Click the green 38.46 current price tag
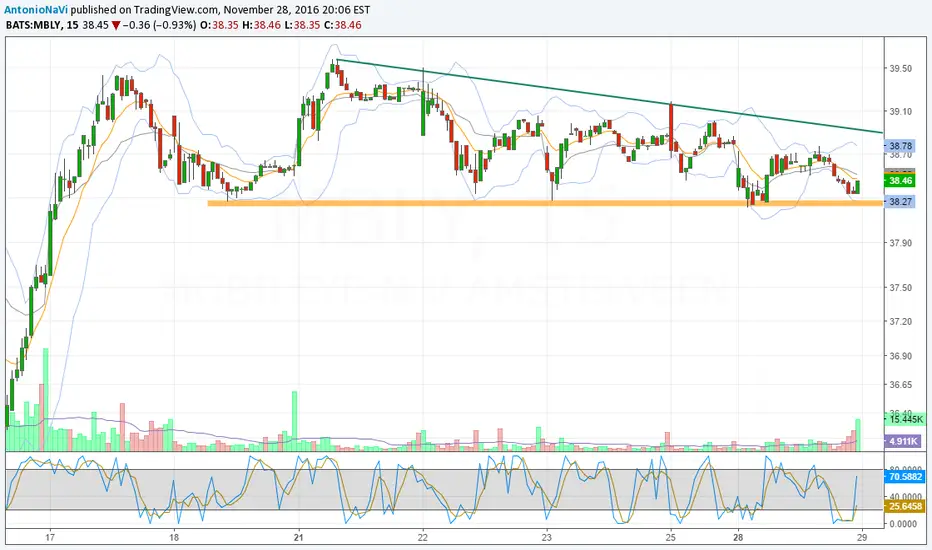932x550 pixels. (900, 181)
